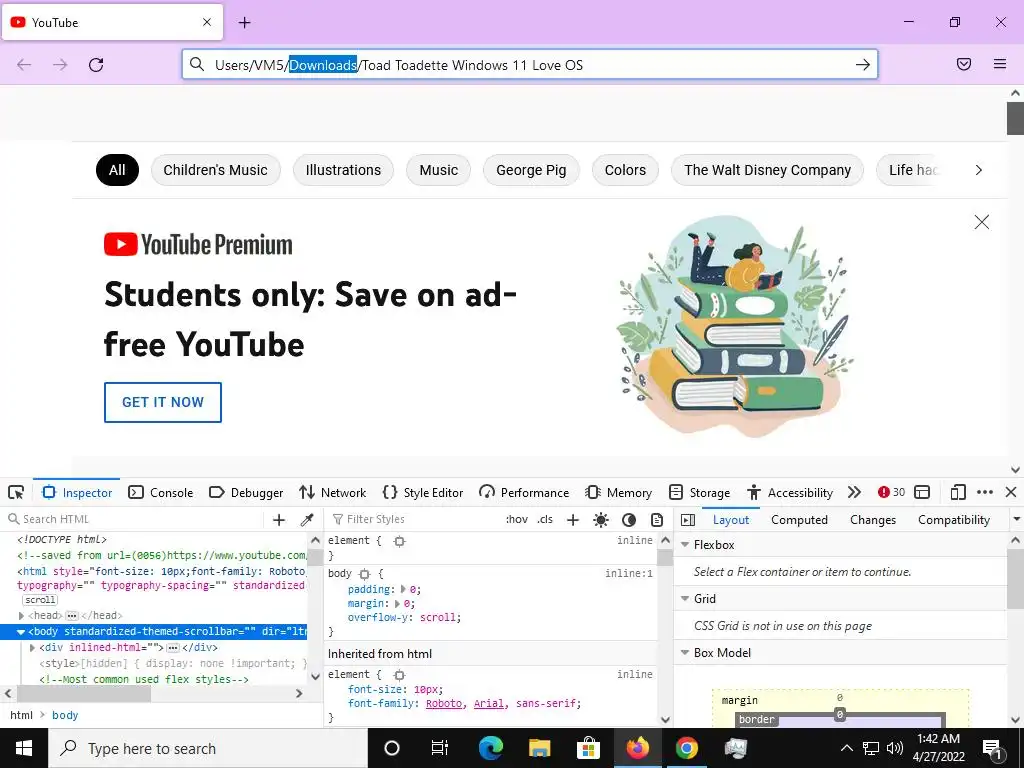Pick a page color with eyedropper

click(x=307, y=520)
